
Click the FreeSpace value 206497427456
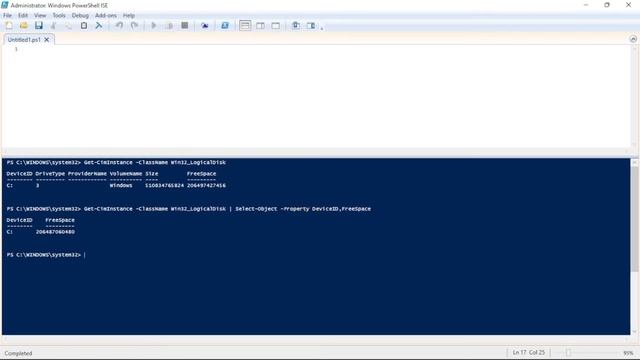pyautogui.click(x=206, y=185)
